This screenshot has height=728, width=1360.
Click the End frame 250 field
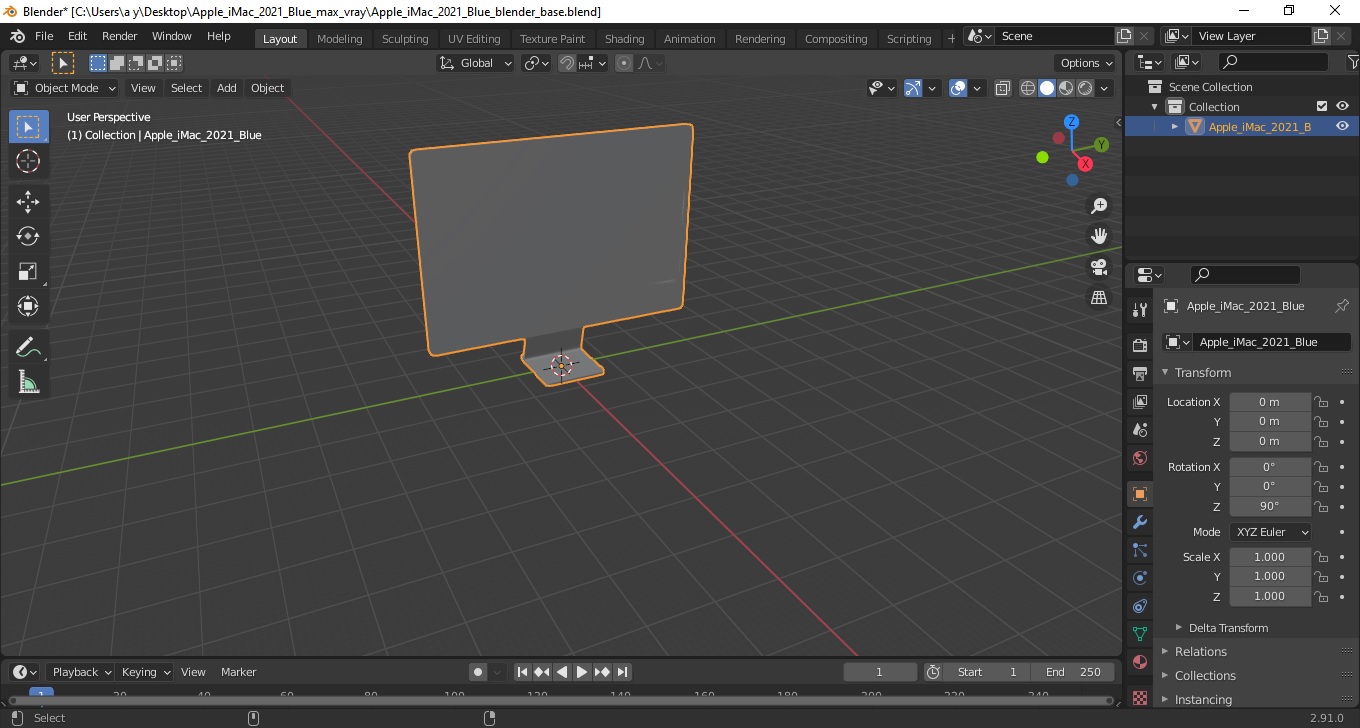click(x=1073, y=672)
